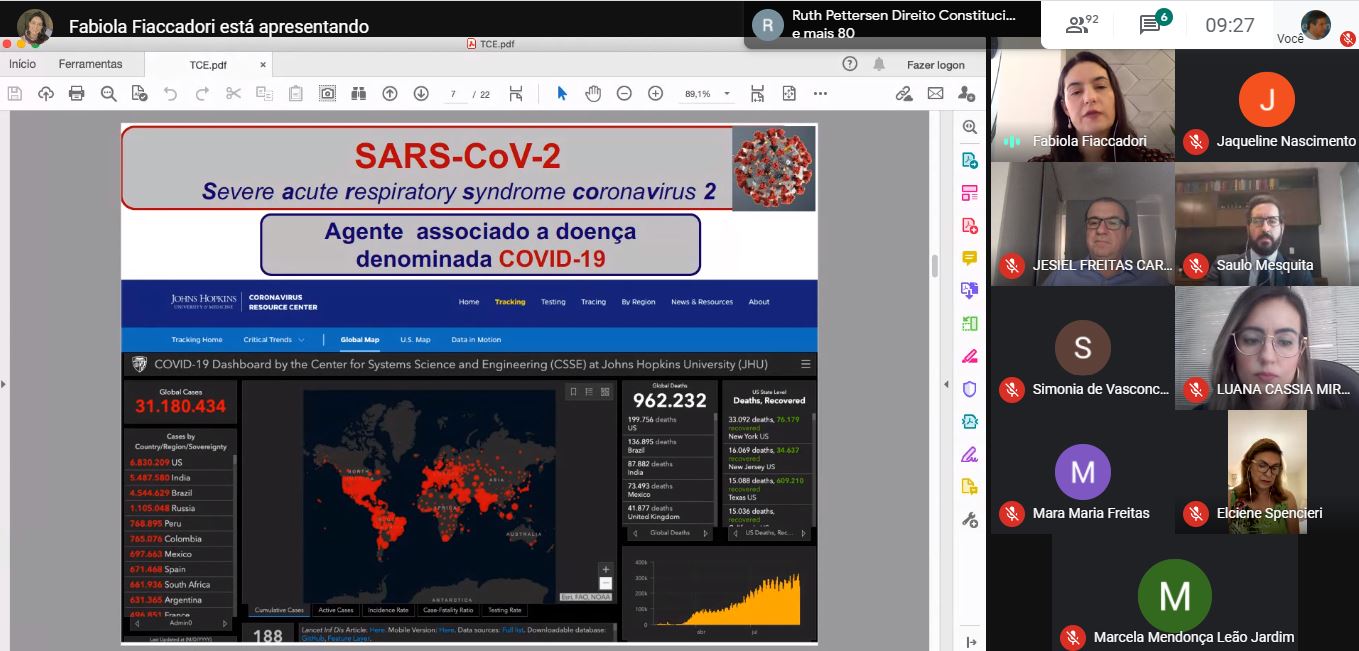Select the Cumulative Cases tab
The image size is (1359, 651).
pyautogui.click(x=279, y=610)
